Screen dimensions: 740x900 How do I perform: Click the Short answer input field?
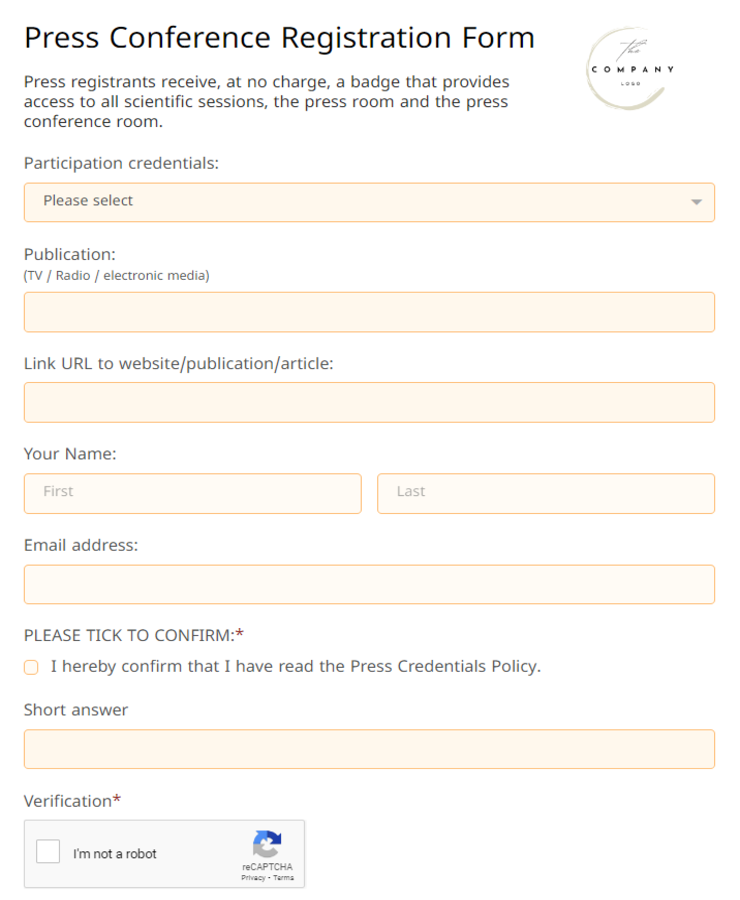pyautogui.click(x=369, y=749)
